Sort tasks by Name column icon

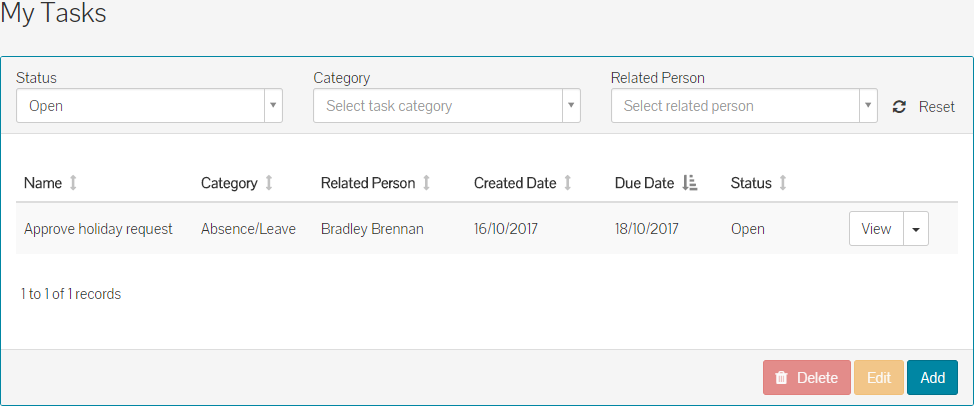coord(73,183)
